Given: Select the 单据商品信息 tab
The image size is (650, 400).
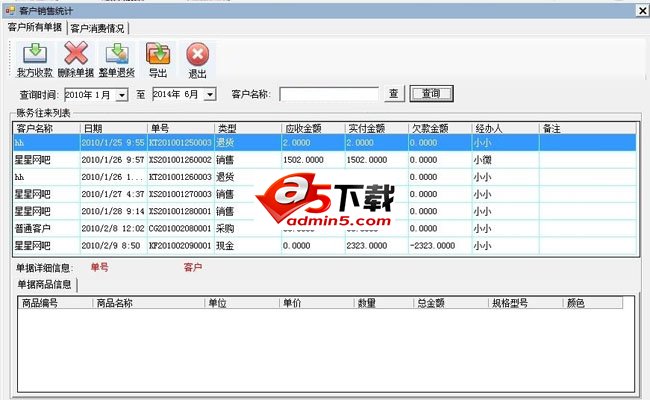Looking at the screenshot, I should coord(44,284).
